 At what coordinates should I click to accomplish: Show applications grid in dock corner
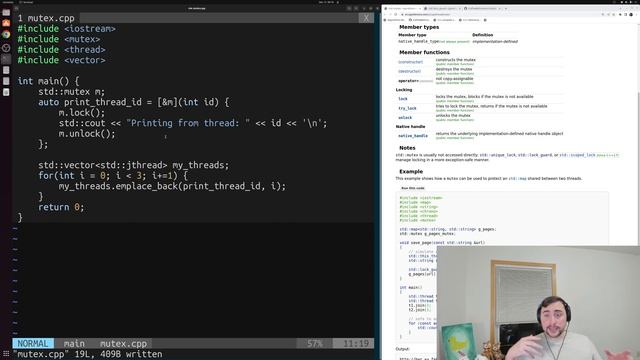click(6, 354)
